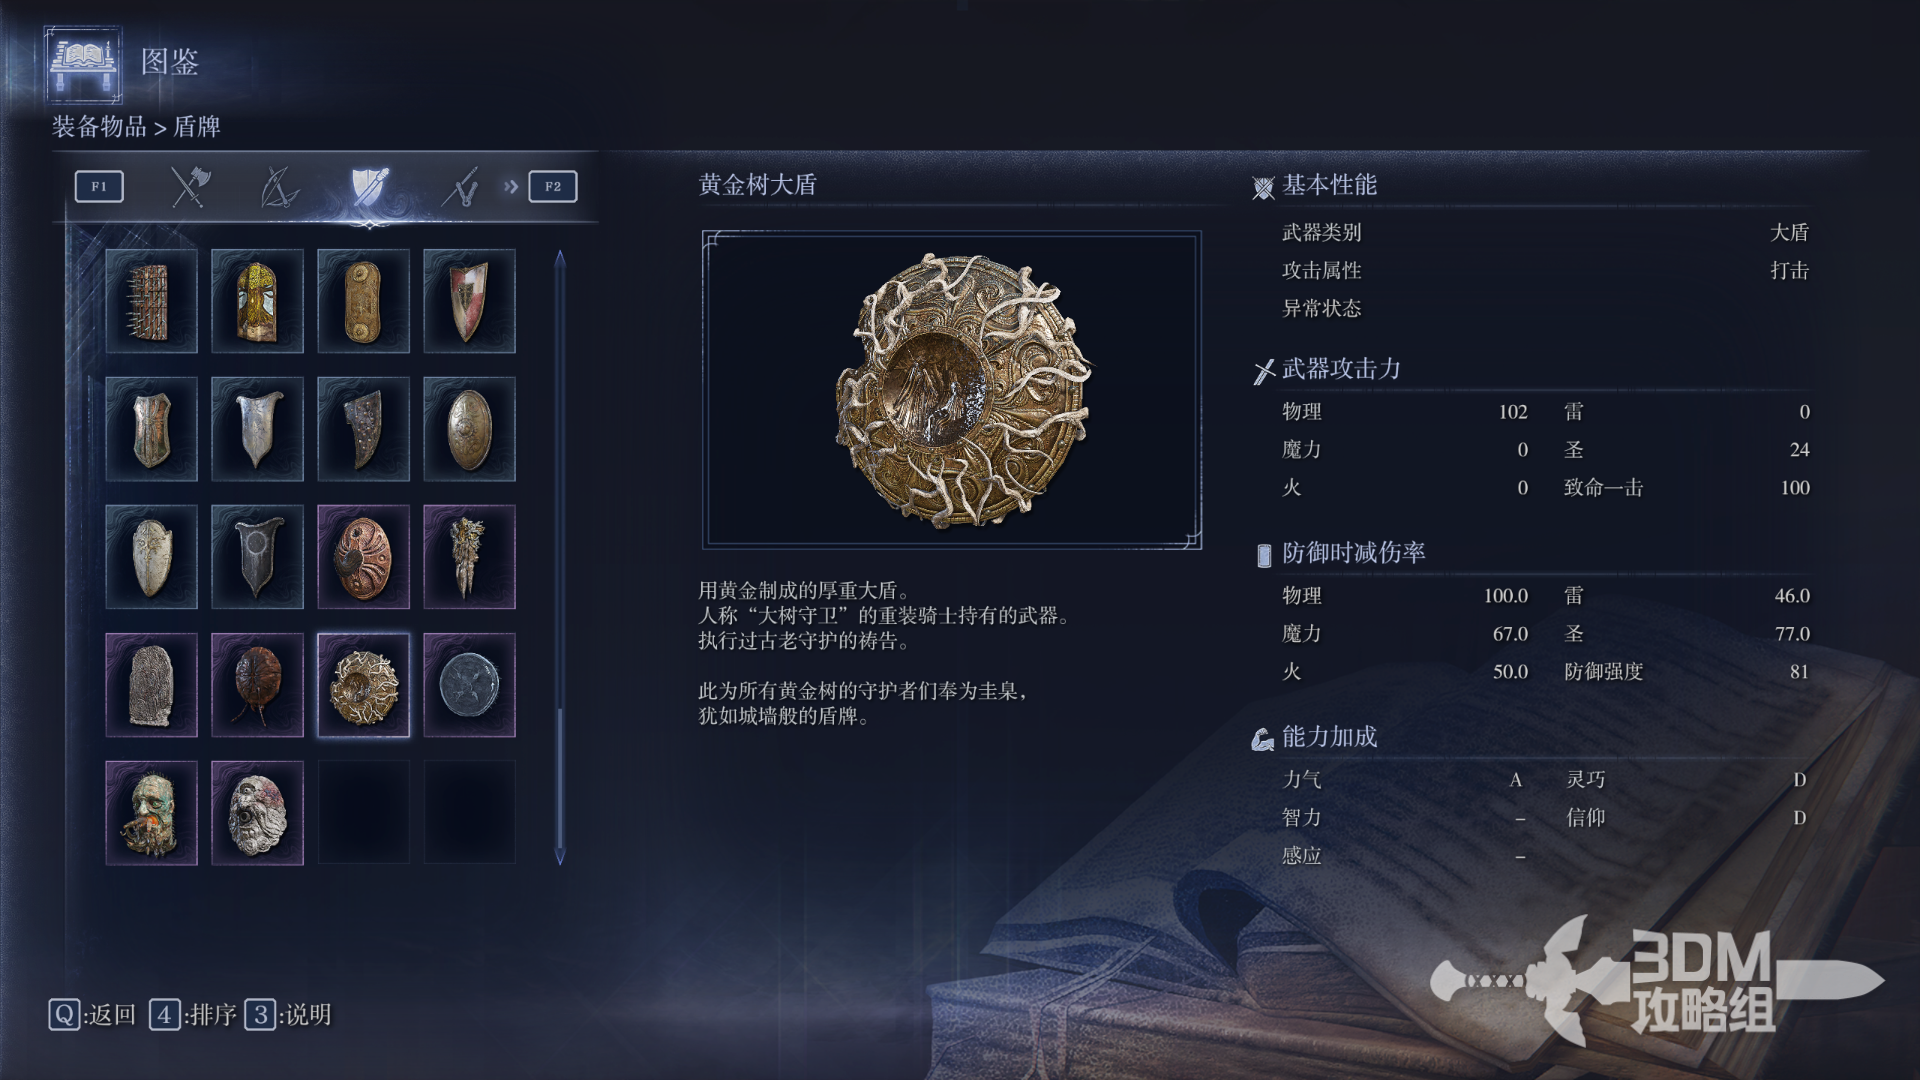Select the bow ranged weapons tab icon

(279, 187)
